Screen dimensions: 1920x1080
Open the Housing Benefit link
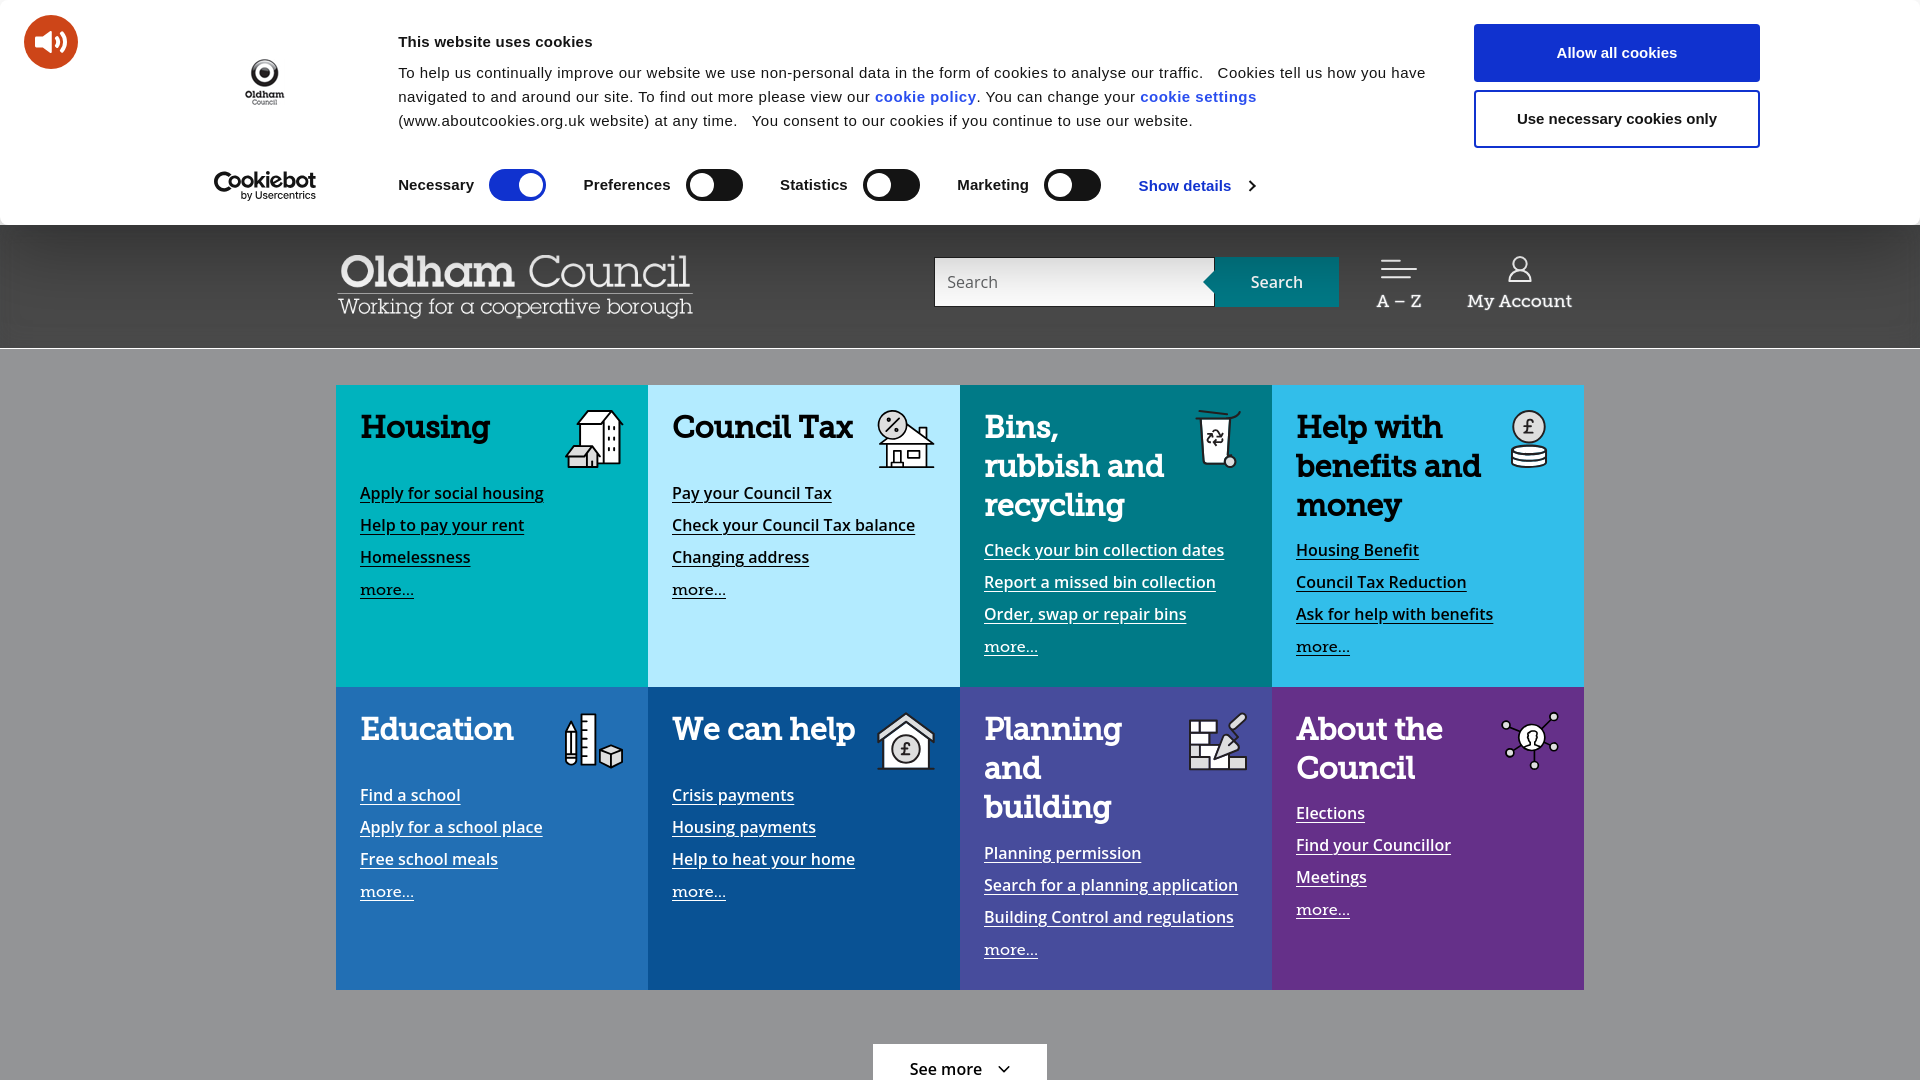tap(1357, 551)
